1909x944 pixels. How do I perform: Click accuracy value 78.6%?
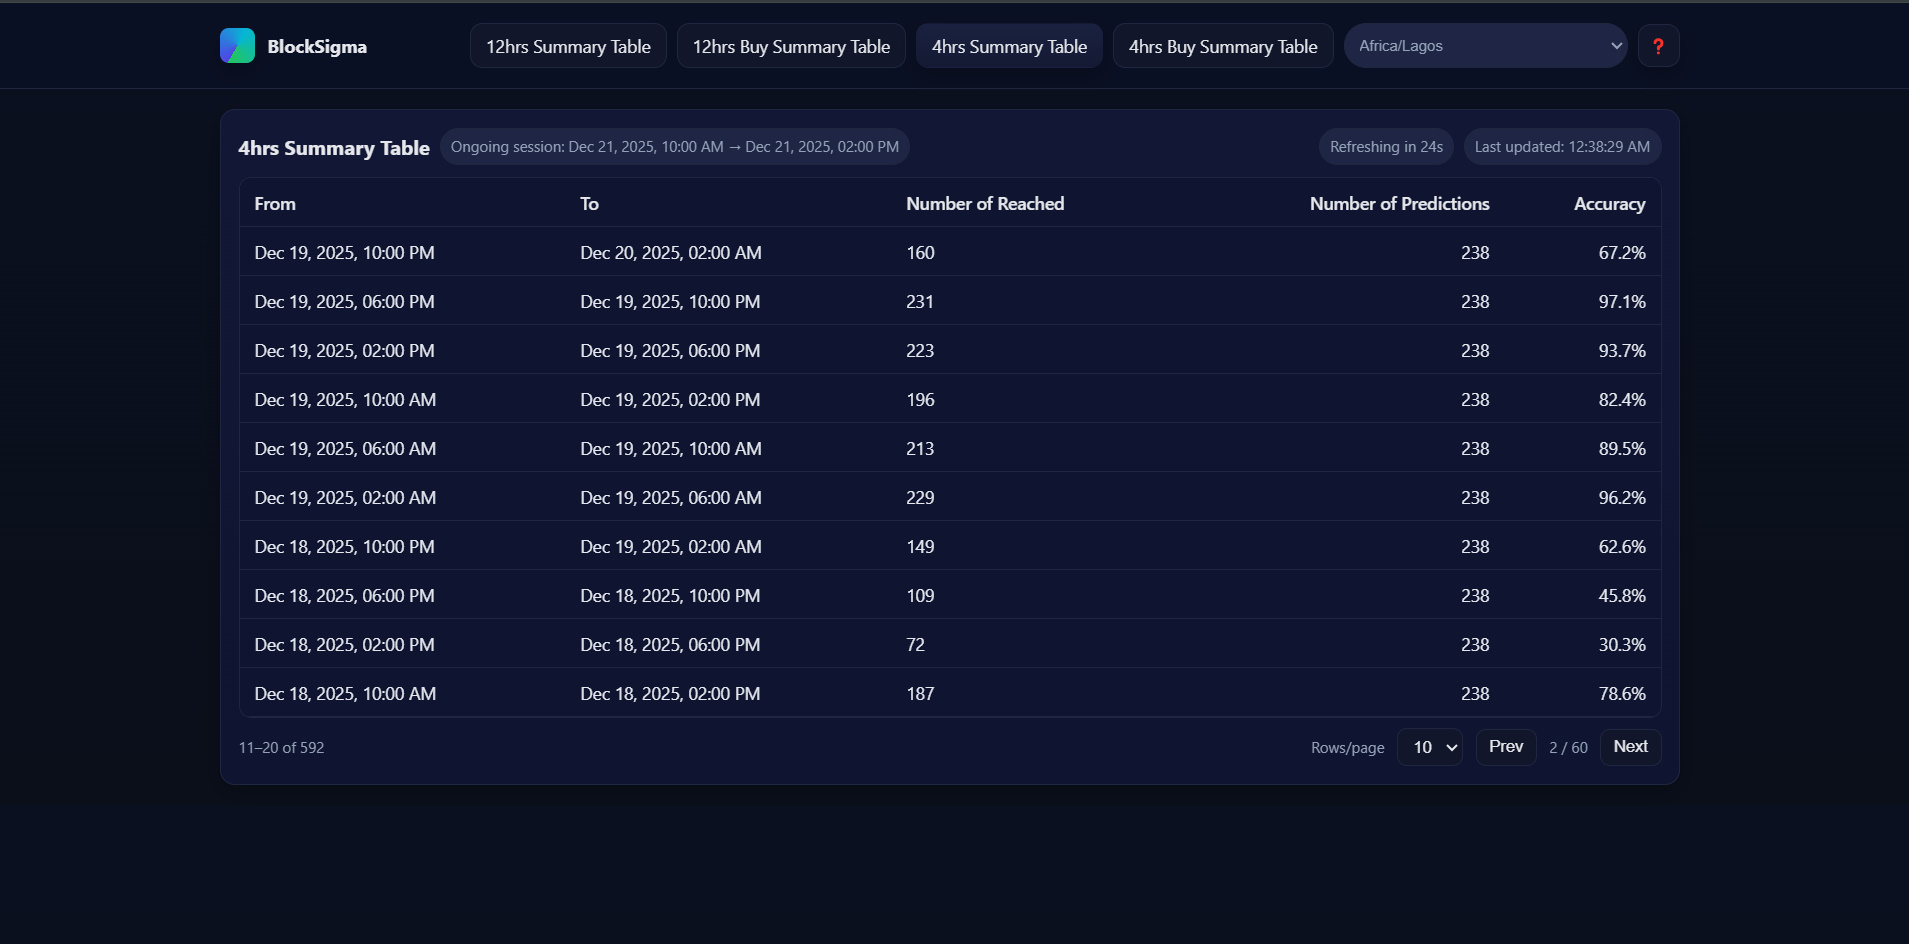point(1622,694)
